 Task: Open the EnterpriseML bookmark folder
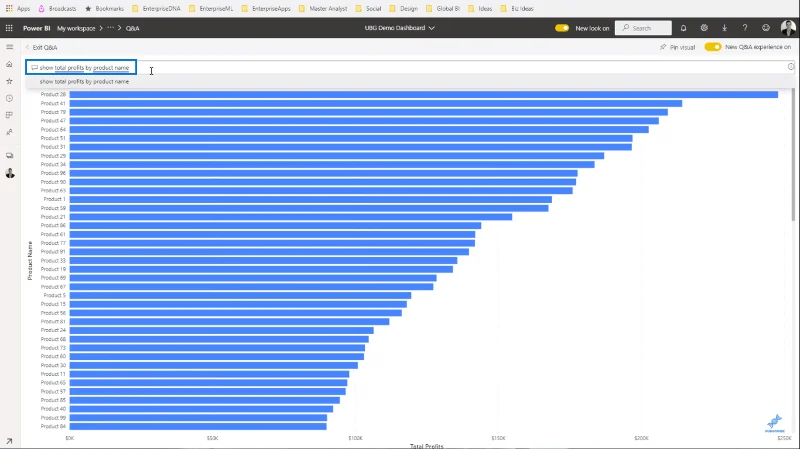211,9
